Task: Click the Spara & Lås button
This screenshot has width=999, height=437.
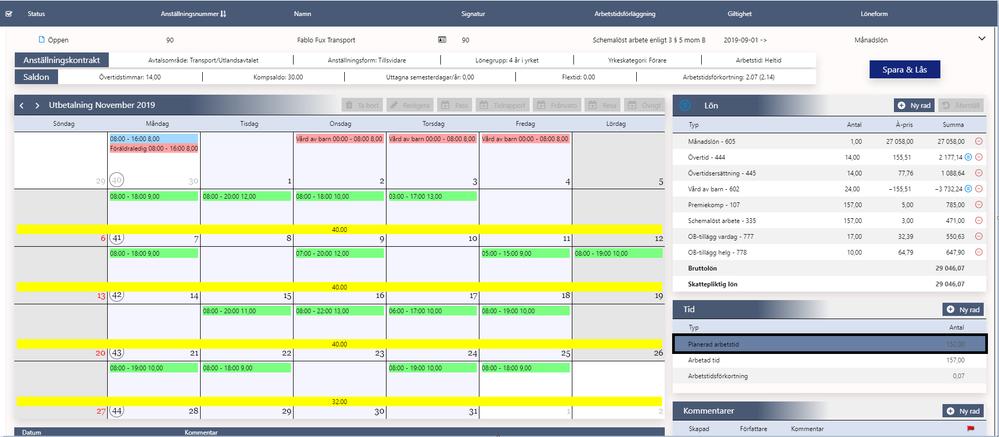Action: 905,69
